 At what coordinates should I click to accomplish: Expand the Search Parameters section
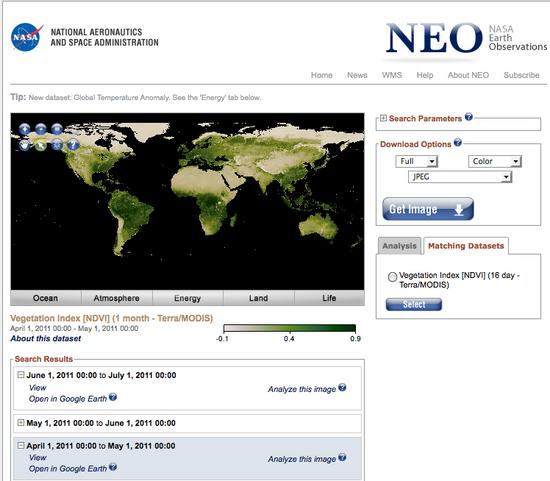click(383, 118)
